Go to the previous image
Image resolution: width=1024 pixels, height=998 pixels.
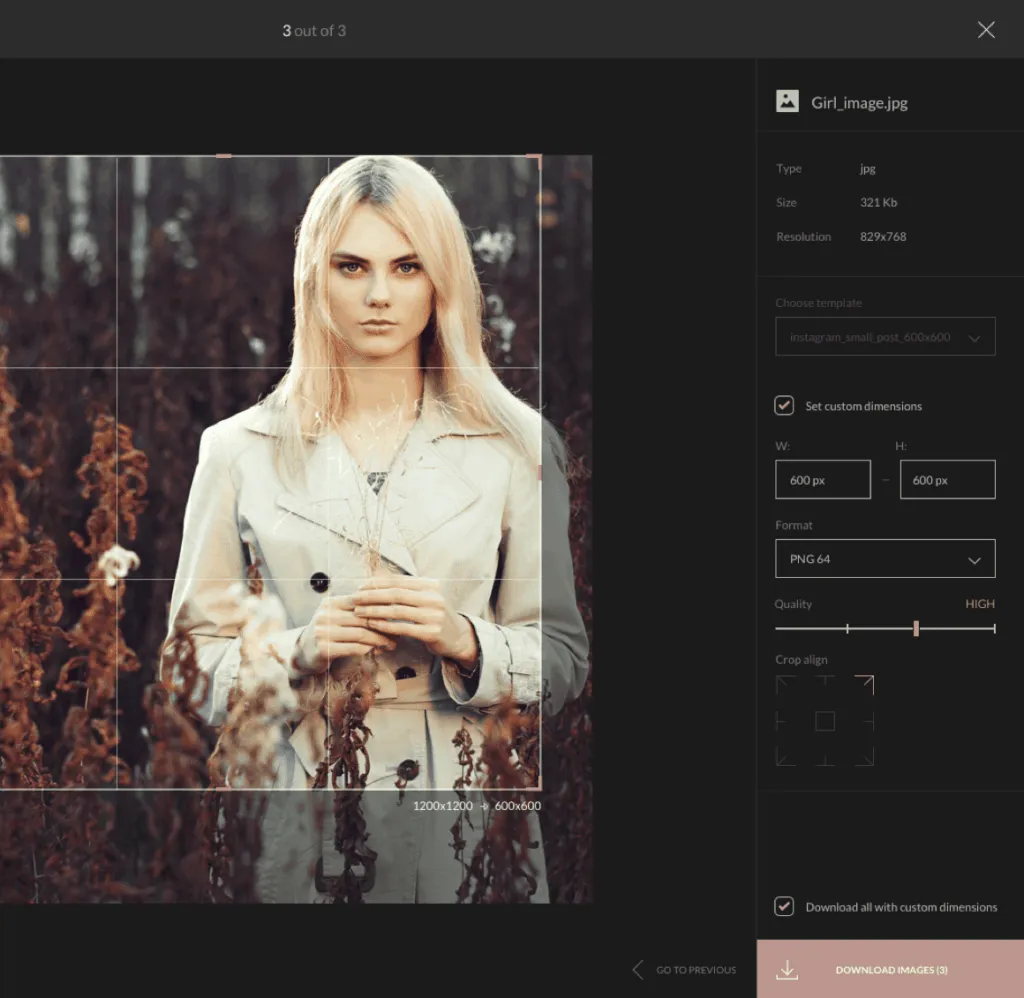(684, 970)
